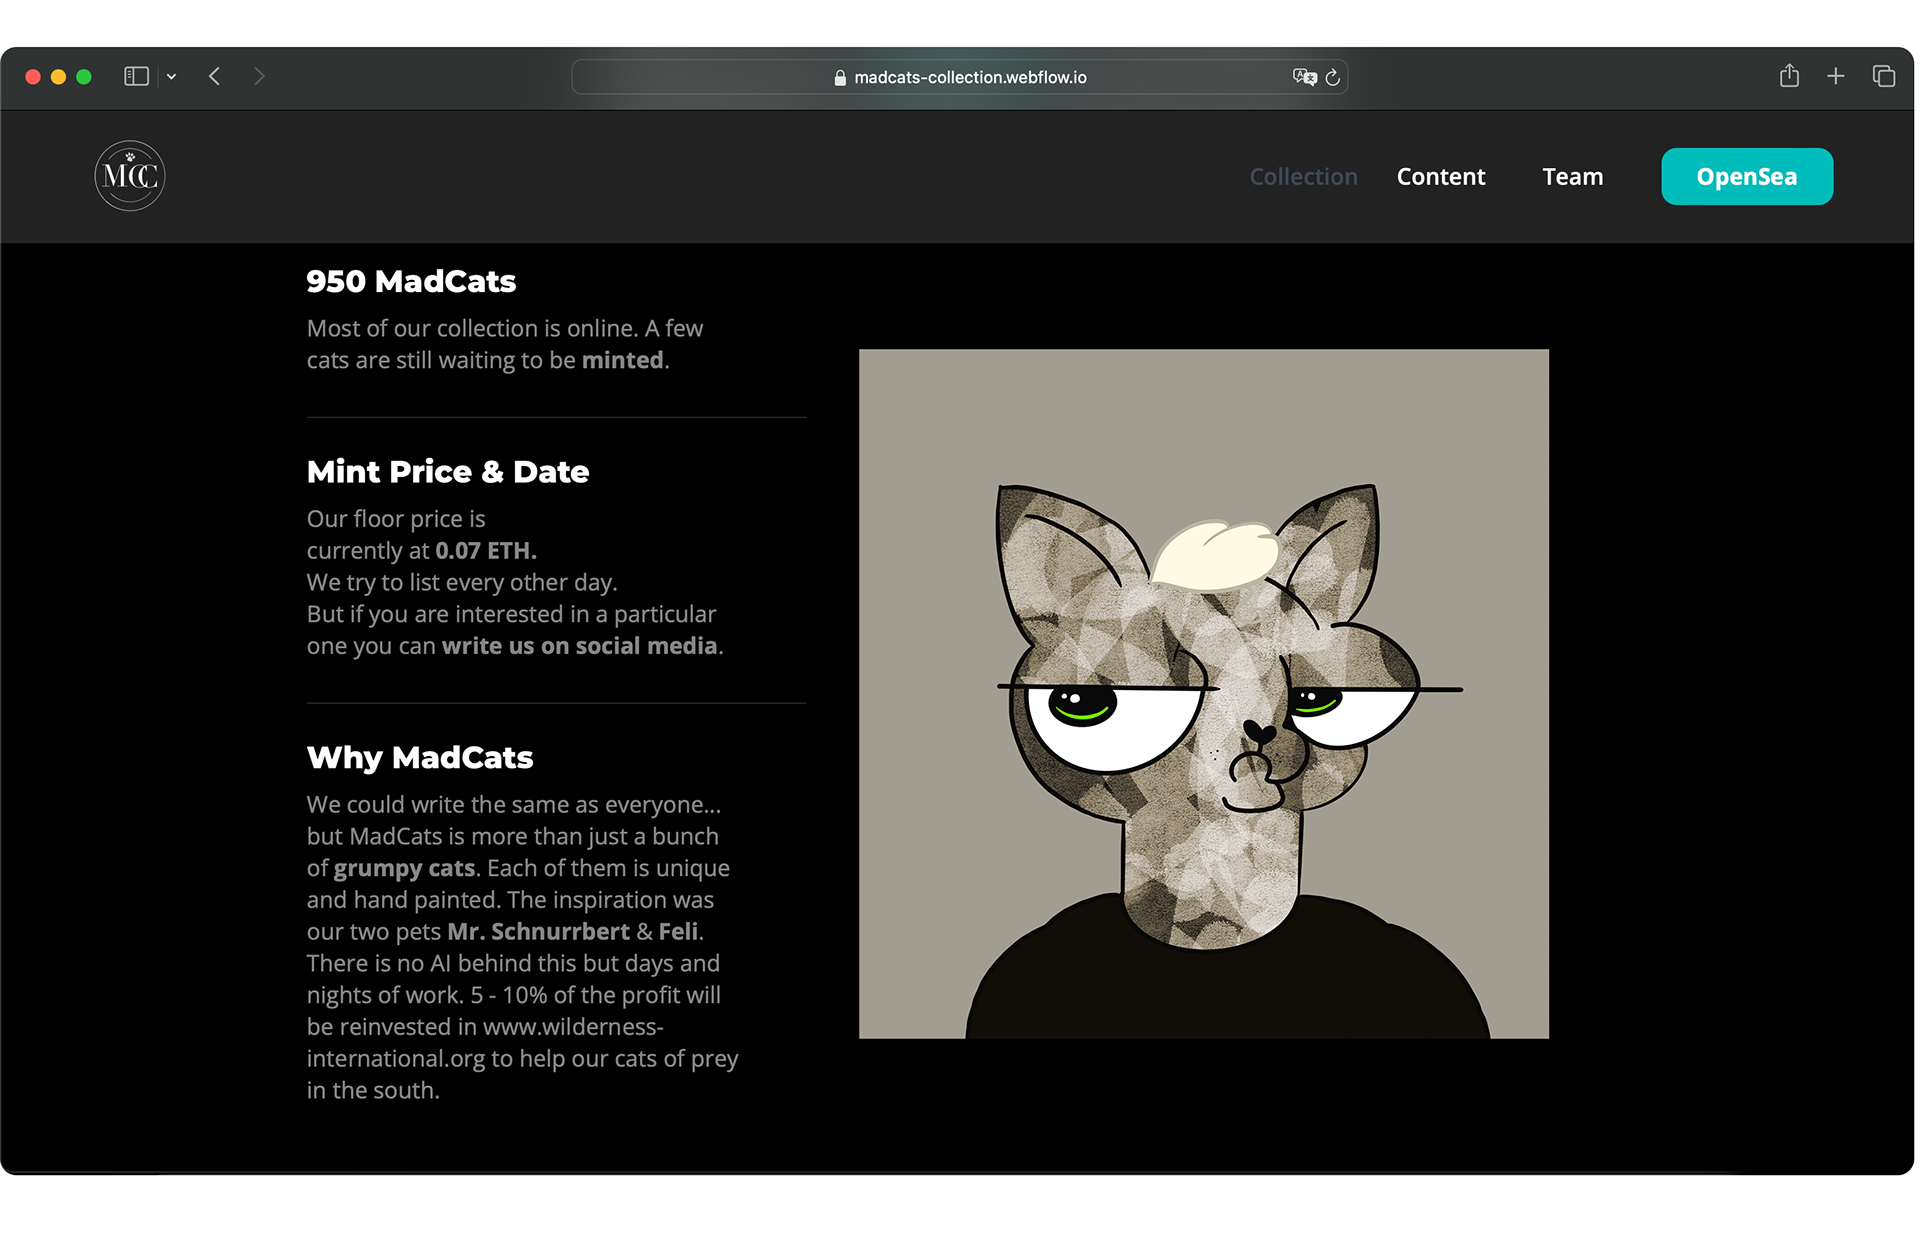Click the forward navigation arrow
Viewport: 1920px width, 1247px height.
pos(259,76)
